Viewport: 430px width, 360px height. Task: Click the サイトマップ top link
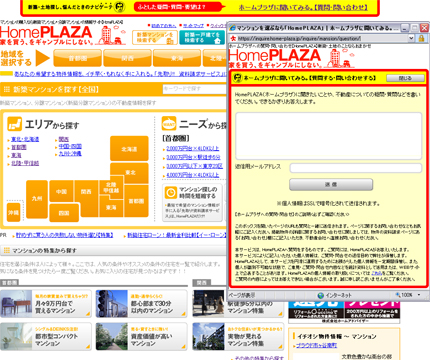point(193,25)
